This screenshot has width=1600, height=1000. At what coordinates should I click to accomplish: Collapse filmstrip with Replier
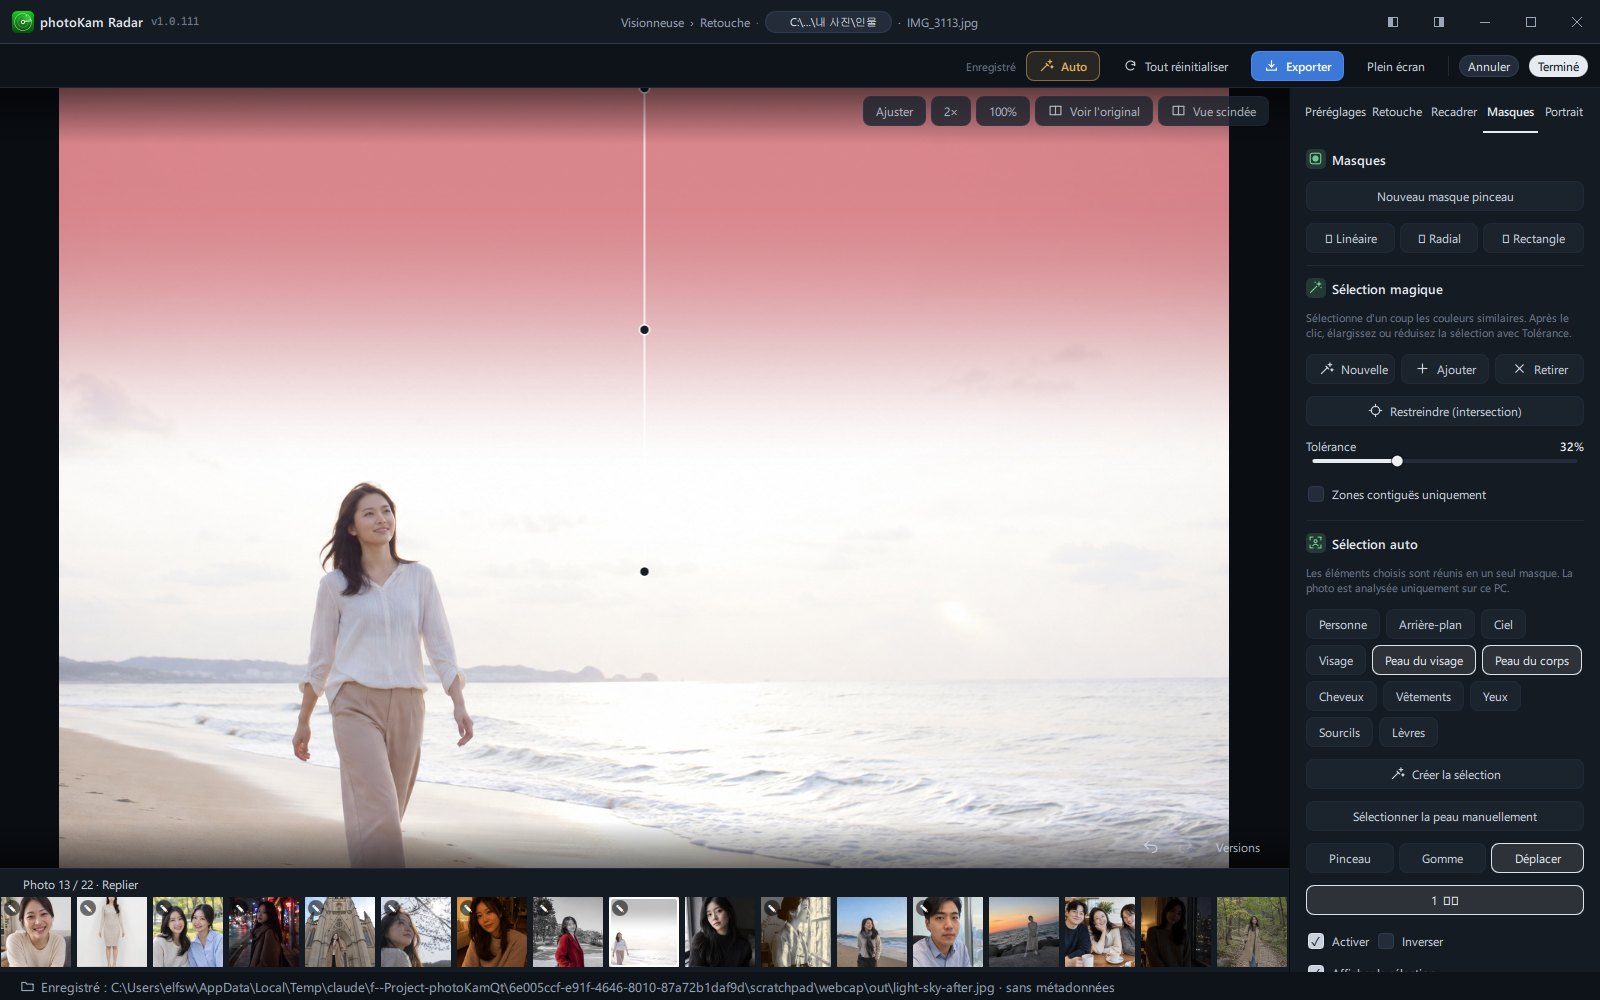click(120, 885)
